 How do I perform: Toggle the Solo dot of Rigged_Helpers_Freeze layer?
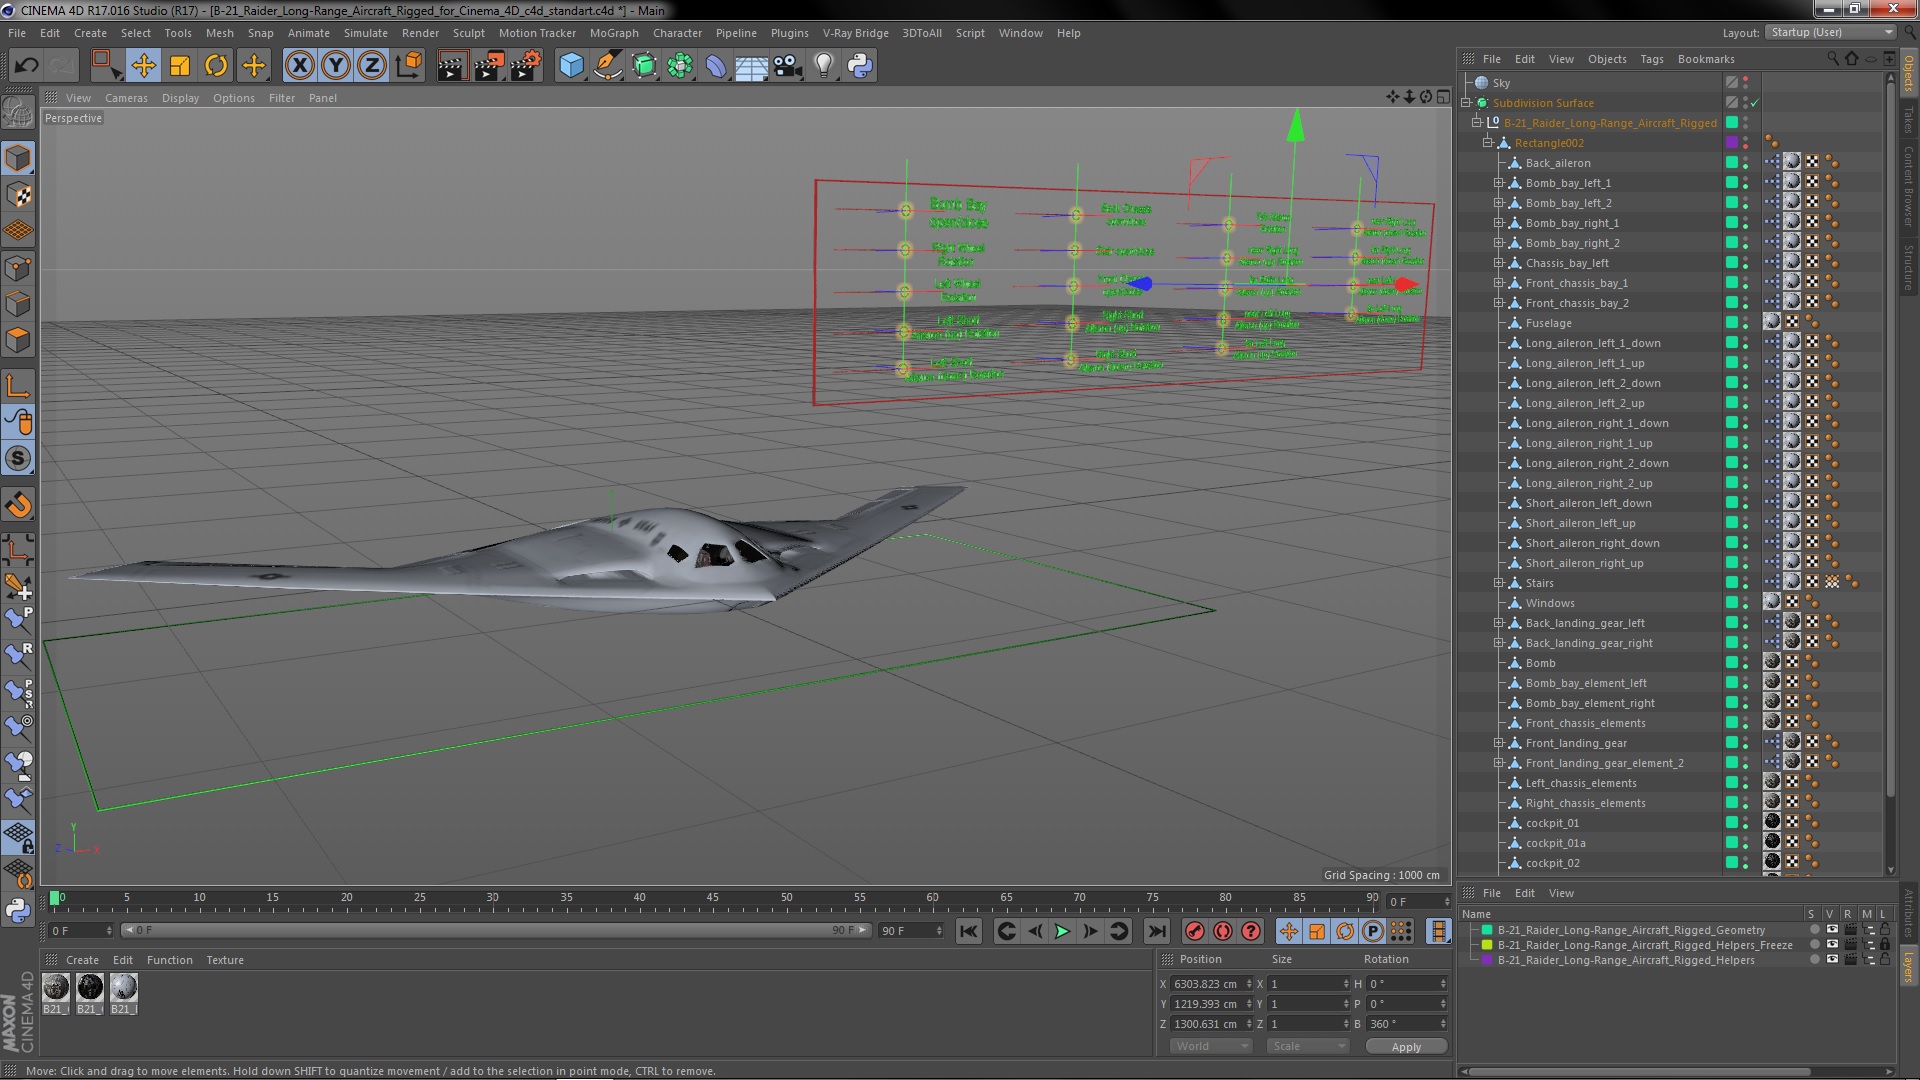click(1814, 945)
